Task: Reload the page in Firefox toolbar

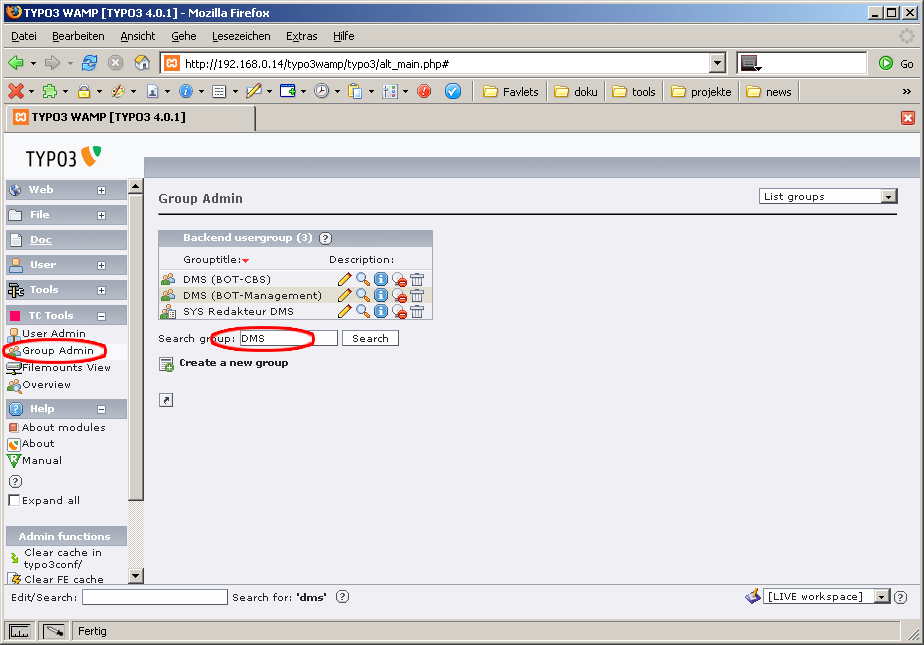Action: [90, 63]
